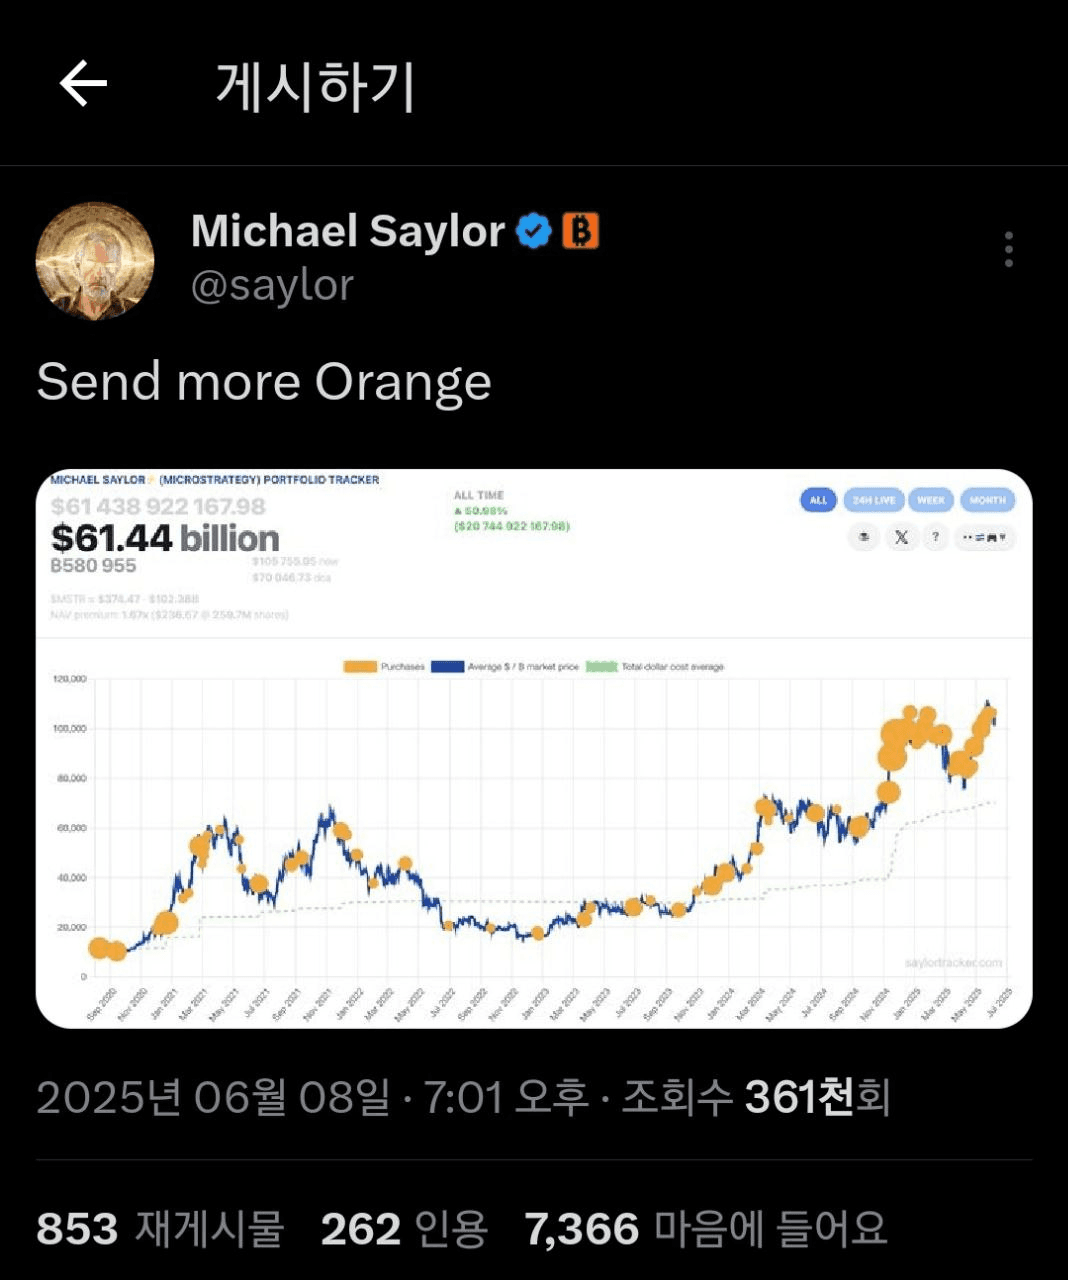This screenshot has height=1280, width=1068.
Task: Select the WEEK range pill
Action: coord(931,500)
